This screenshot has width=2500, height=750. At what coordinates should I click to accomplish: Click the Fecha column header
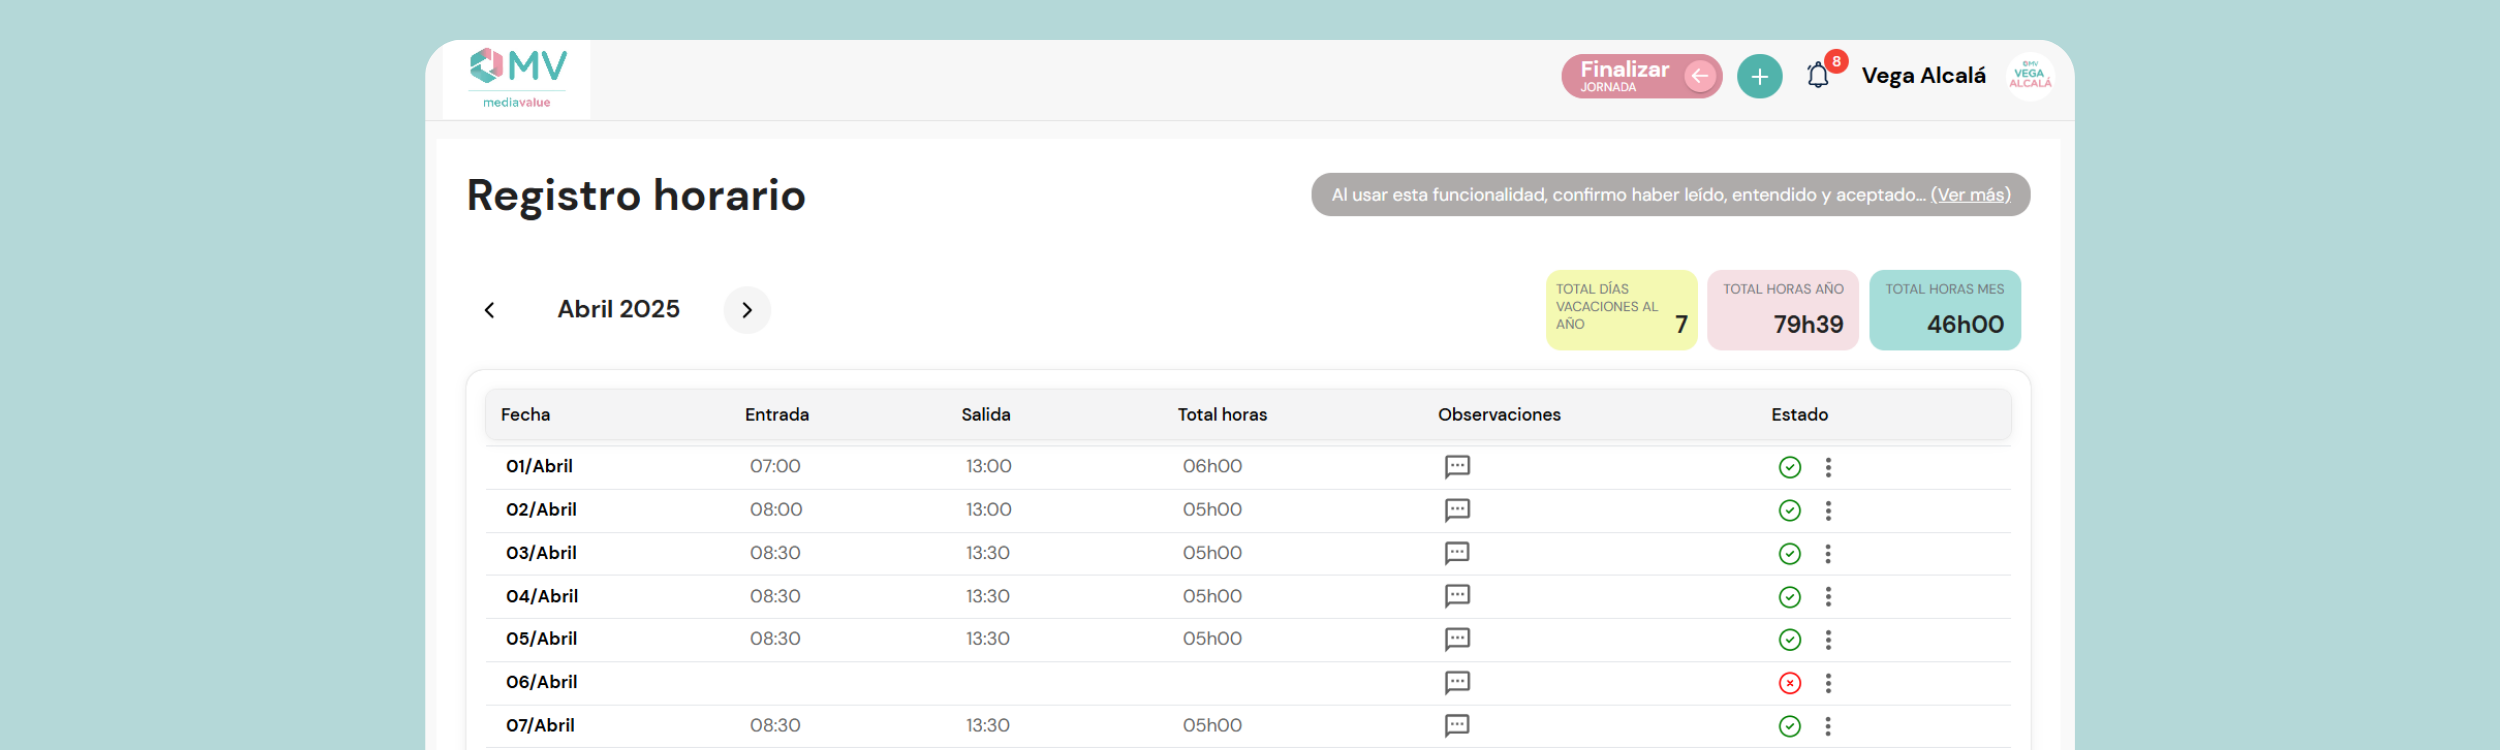pyautogui.click(x=526, y=415)
